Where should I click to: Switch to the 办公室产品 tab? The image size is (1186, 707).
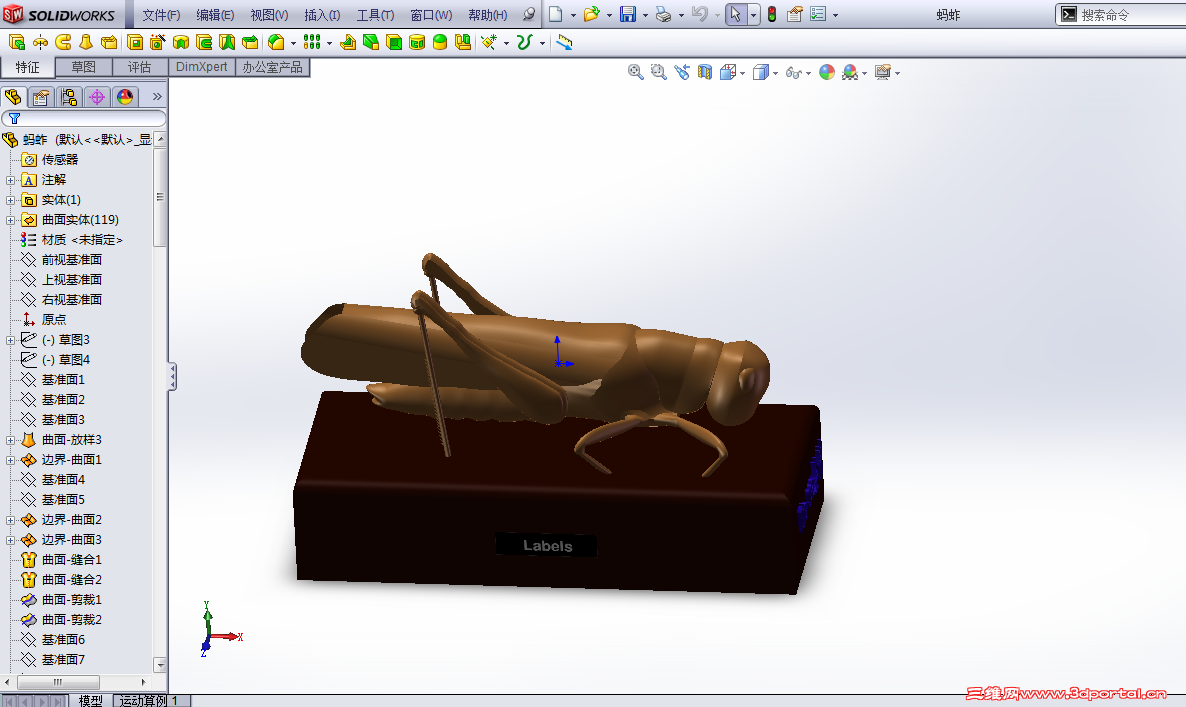(272, 67)
